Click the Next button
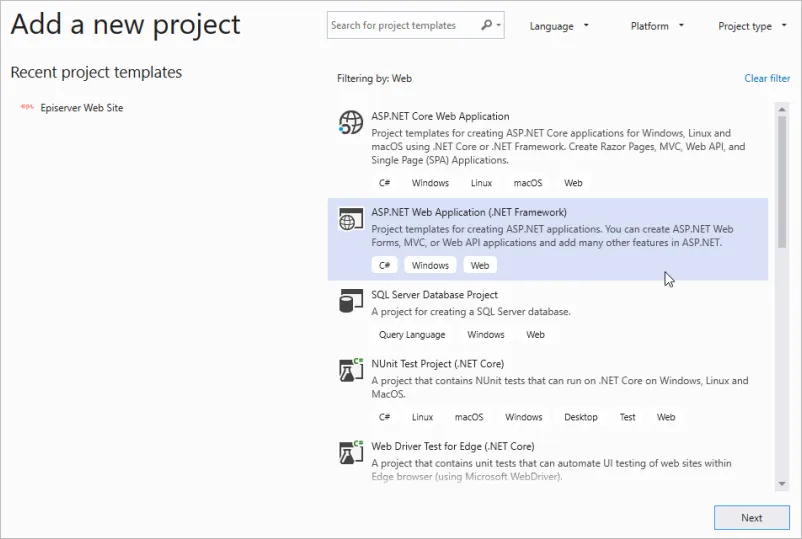802x539 pixels. (751, 518)
